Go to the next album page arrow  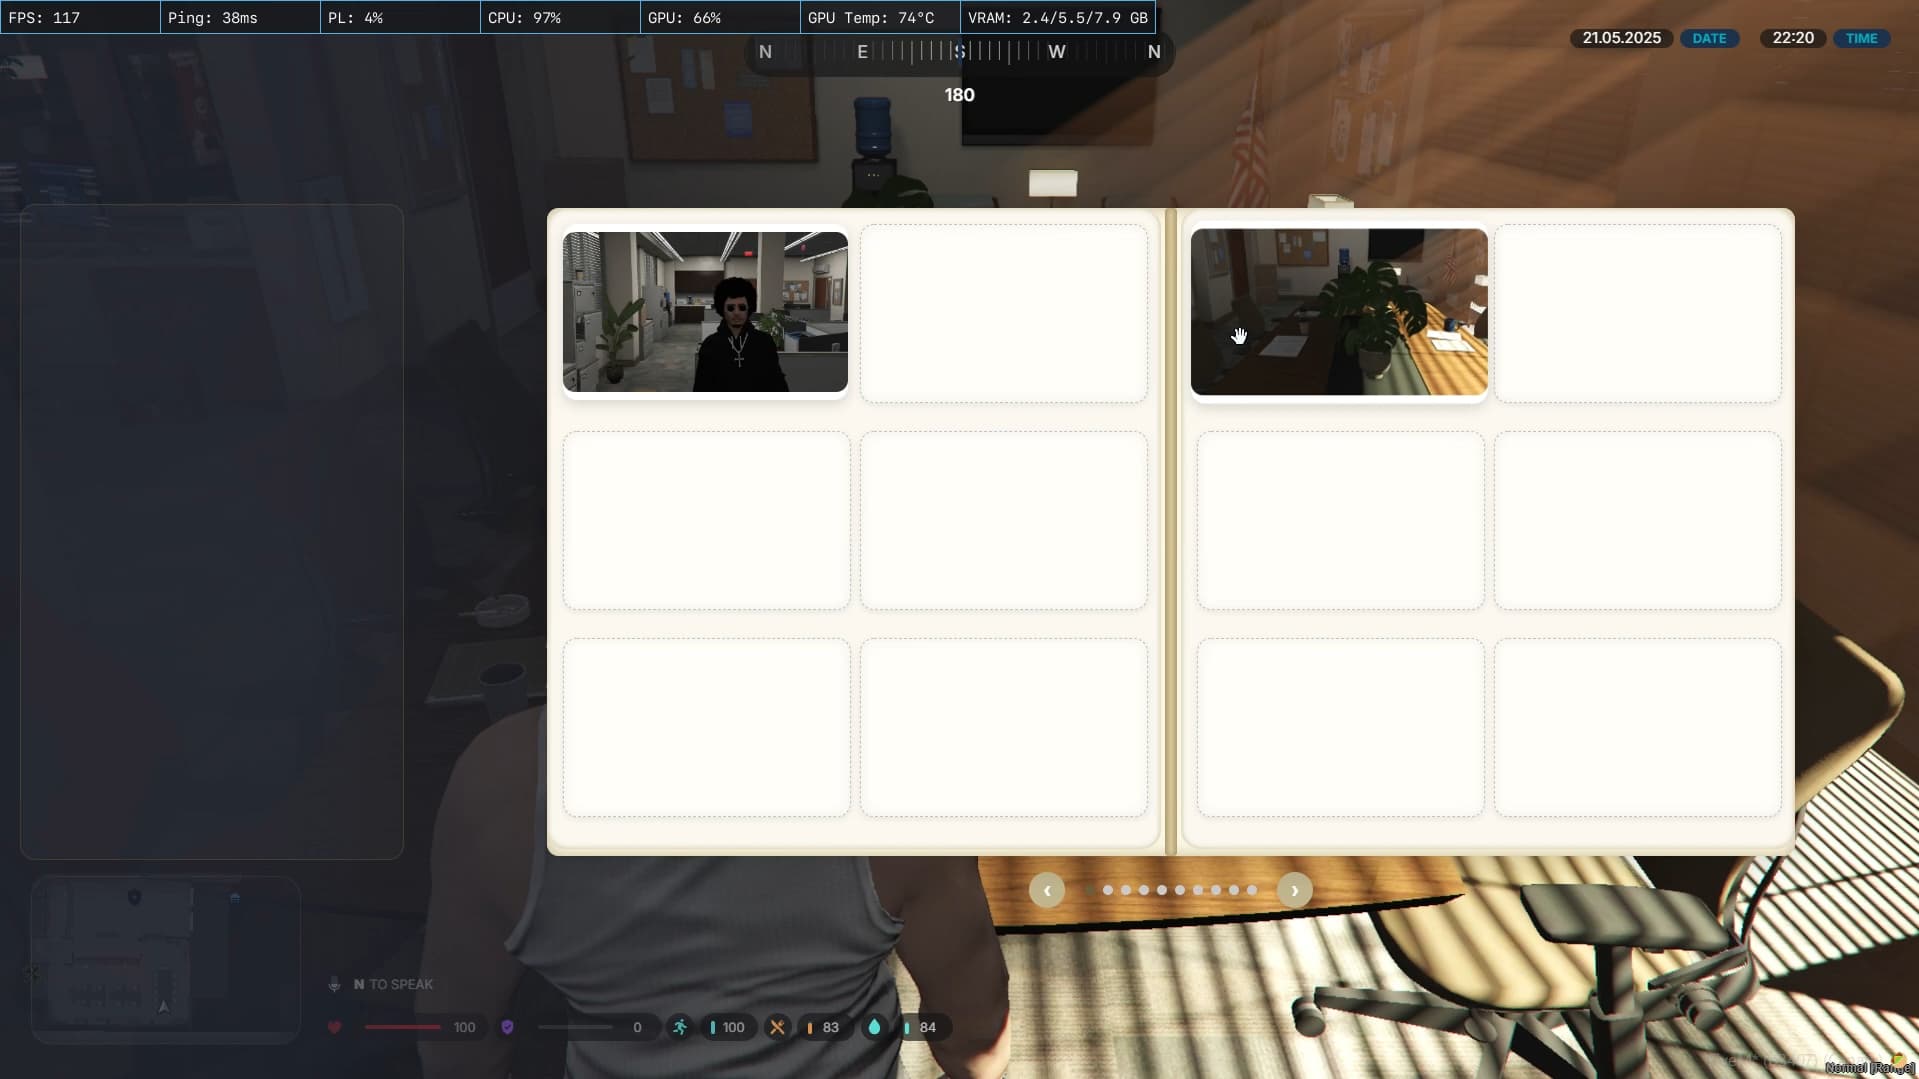1294,890
